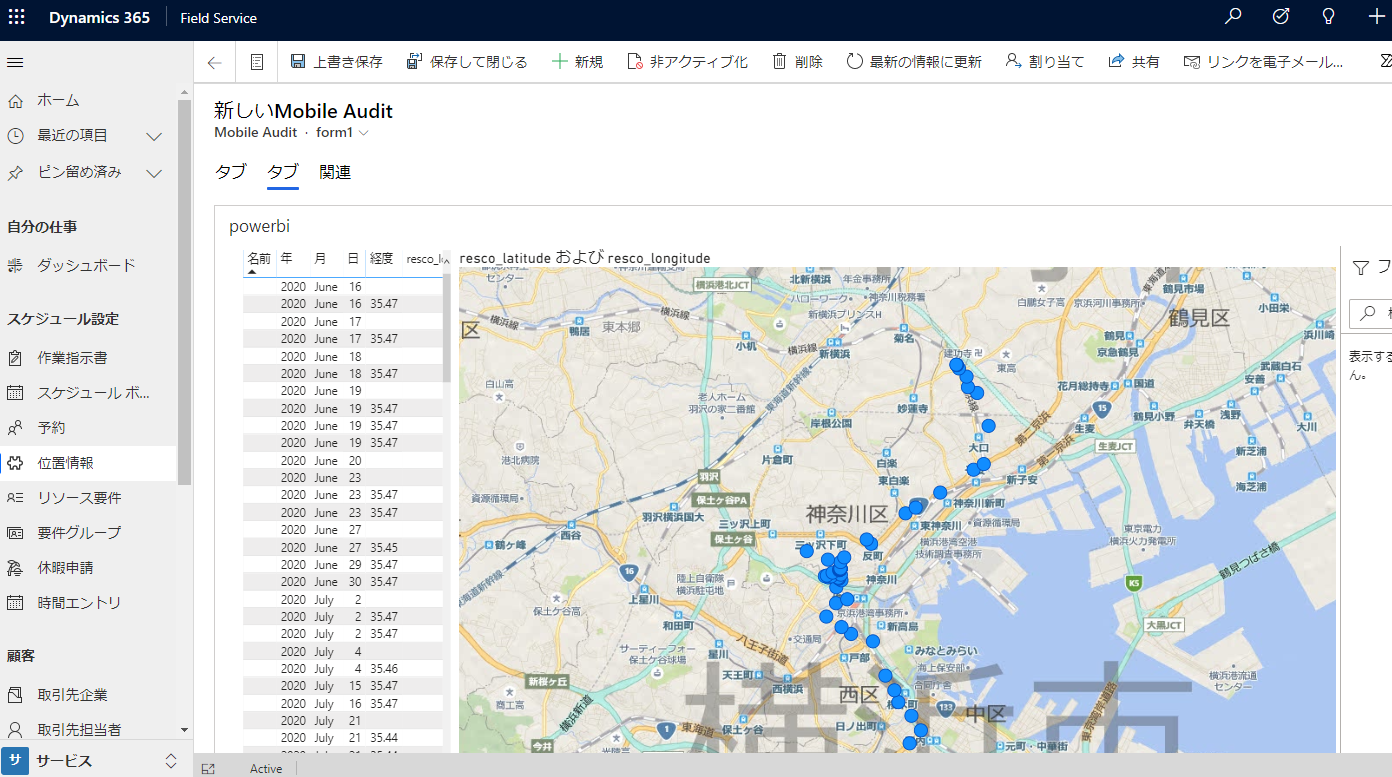The width and height of the screenshot is (1392, 777).
Task: Click the back arrow in command bar
Action: click(214, 62)
